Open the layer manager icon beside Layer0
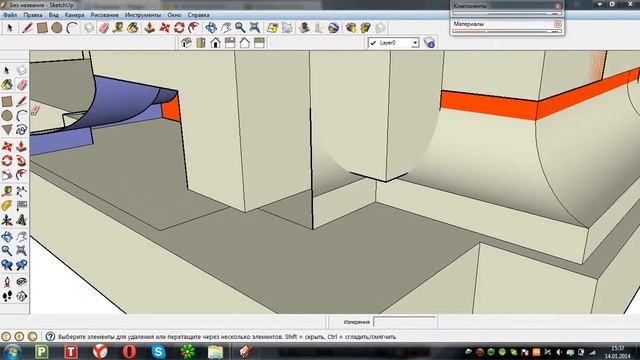 429,42
